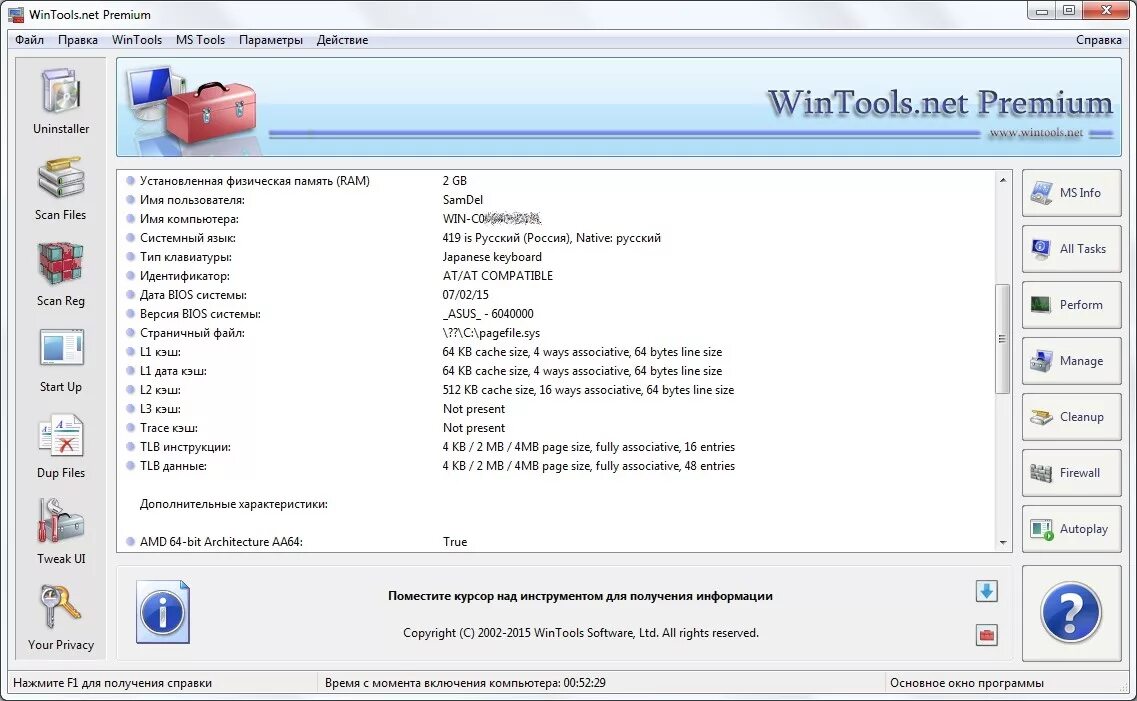This screenshot has height=701, width=1137.
Task: Click the copyright notice text
Action: [580, 633]
